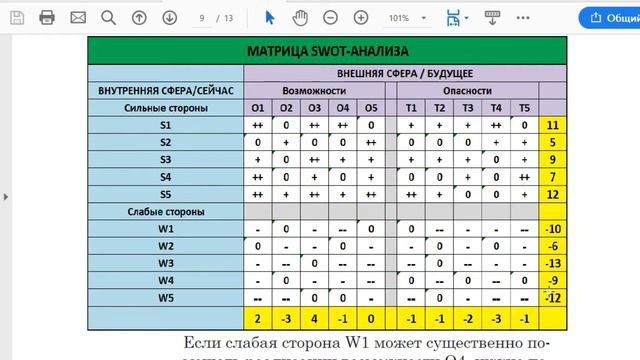
Task: Click the O1 column total 2
Action: 258,318
